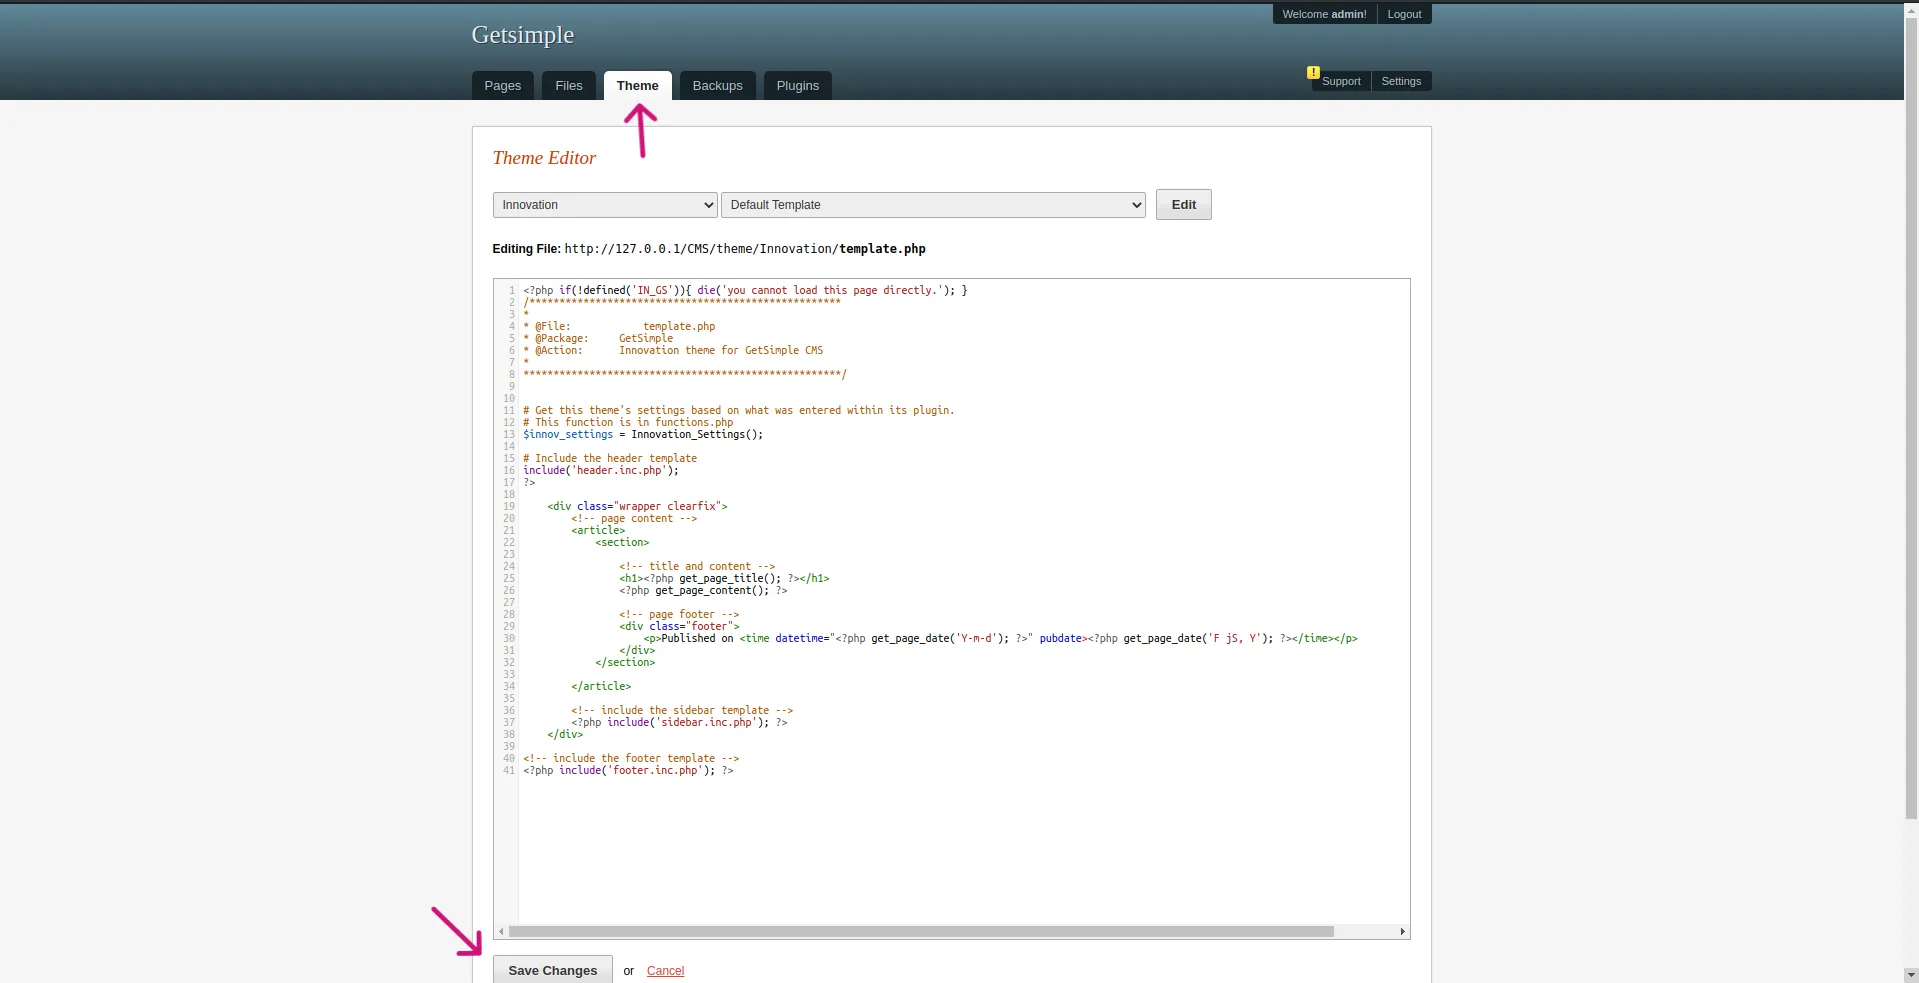Image resolution: width=1919 pixels, height=983 pixels.
Task: Click the Getsimple site logo heading
Action: [x=522, y=34]
